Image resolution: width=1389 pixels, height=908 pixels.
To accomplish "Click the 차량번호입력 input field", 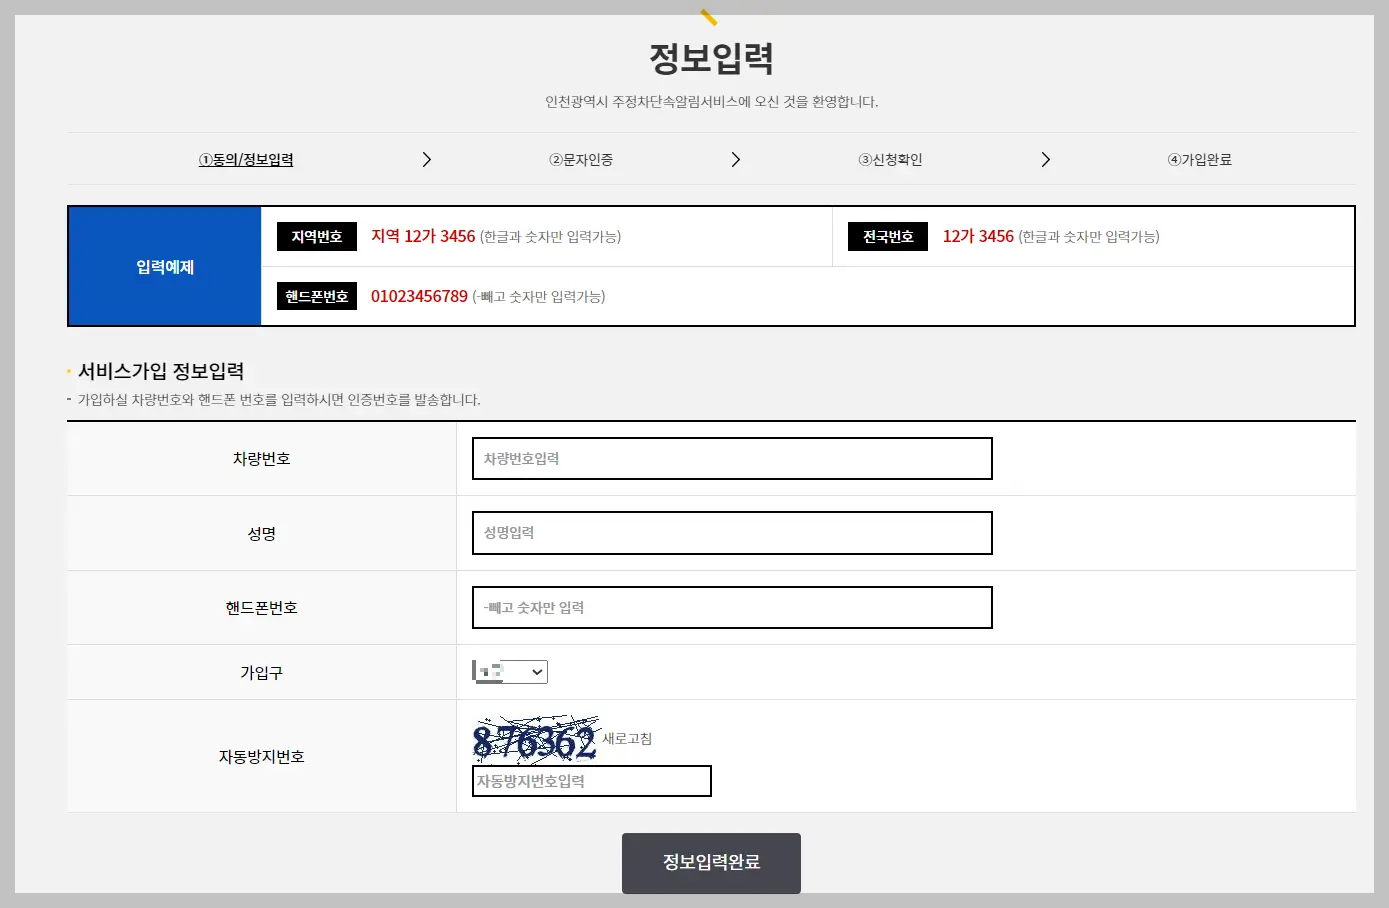I will pyautogui.click(x=731, y=458).
